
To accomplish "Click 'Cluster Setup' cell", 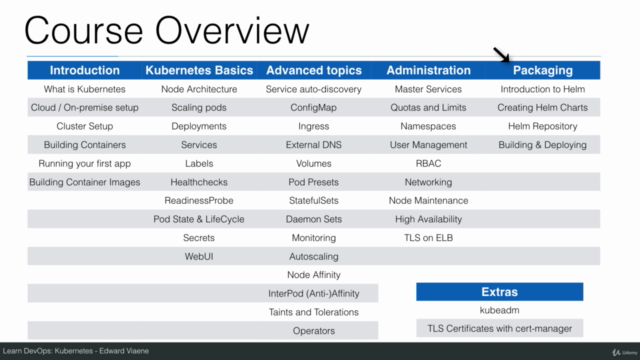I will (x=84, y=126).
